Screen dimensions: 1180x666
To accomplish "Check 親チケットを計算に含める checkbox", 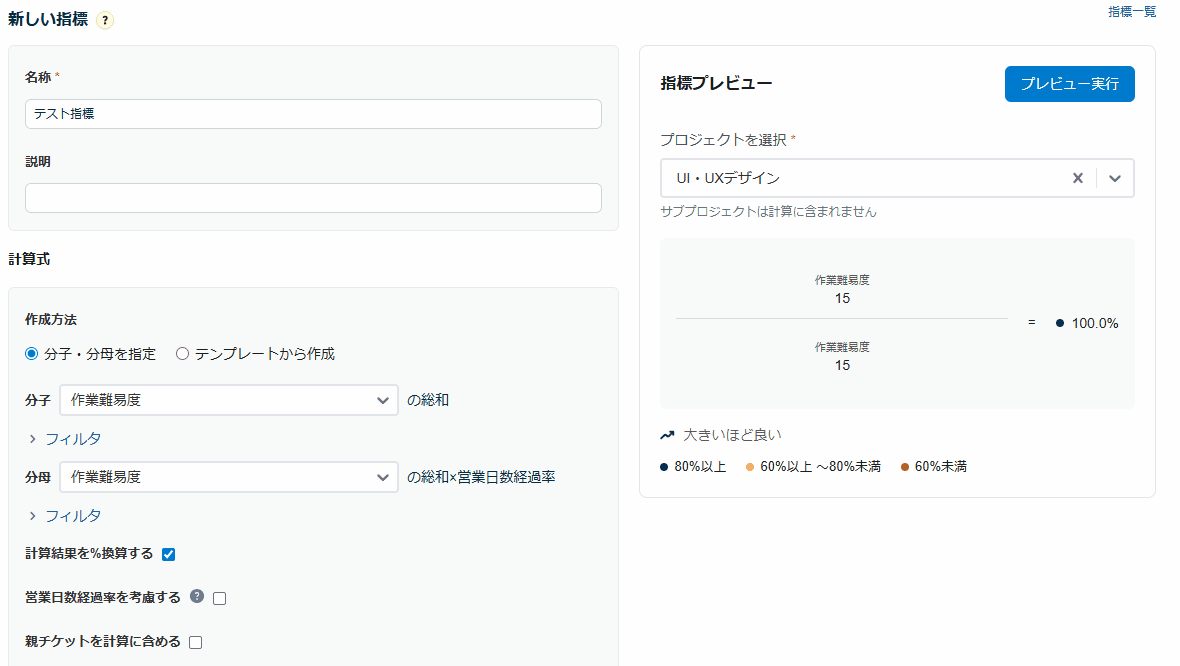I will 196,642.
